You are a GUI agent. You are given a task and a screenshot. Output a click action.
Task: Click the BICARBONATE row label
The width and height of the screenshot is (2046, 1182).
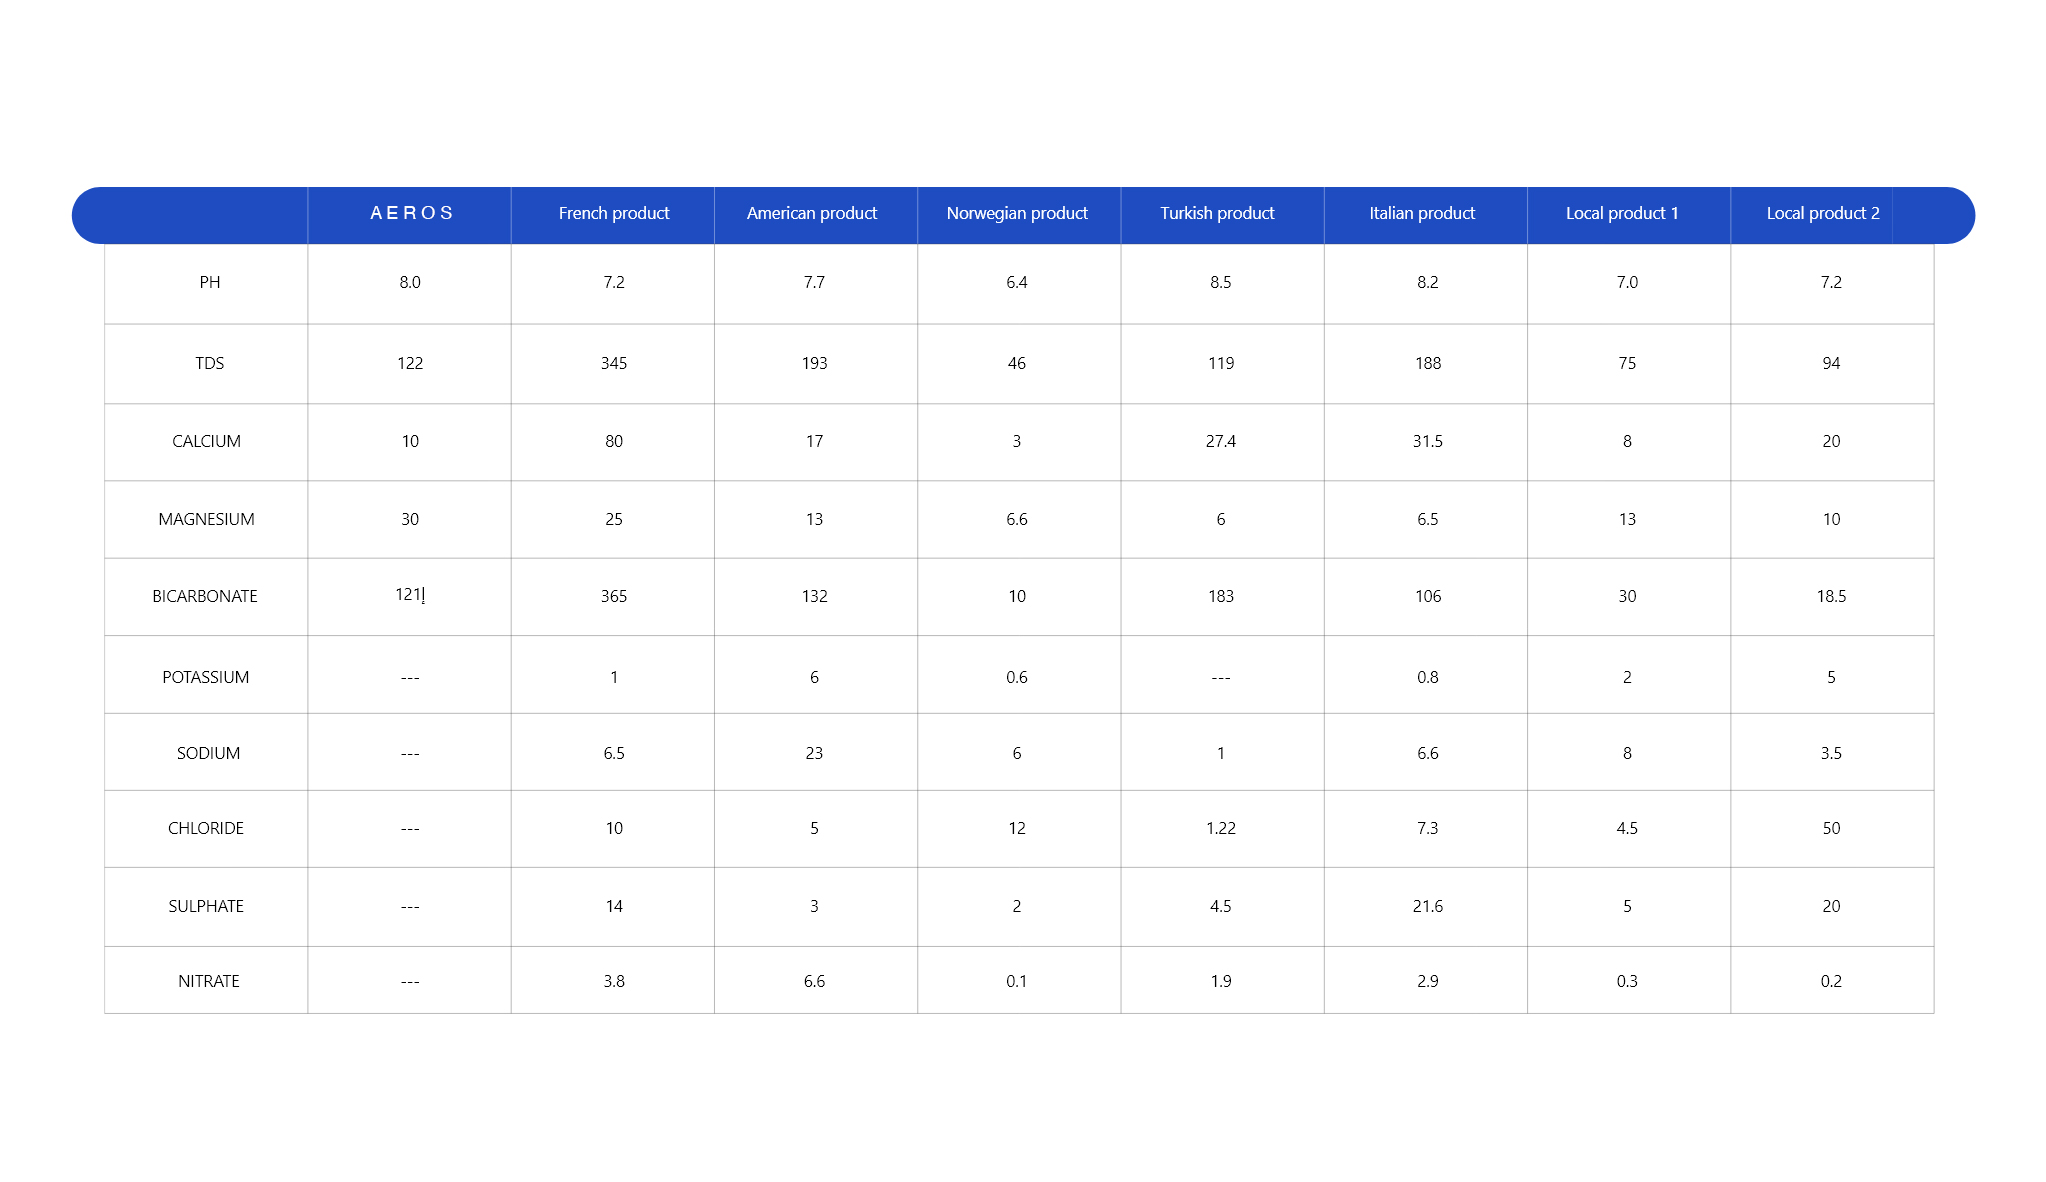click(205, 596)
